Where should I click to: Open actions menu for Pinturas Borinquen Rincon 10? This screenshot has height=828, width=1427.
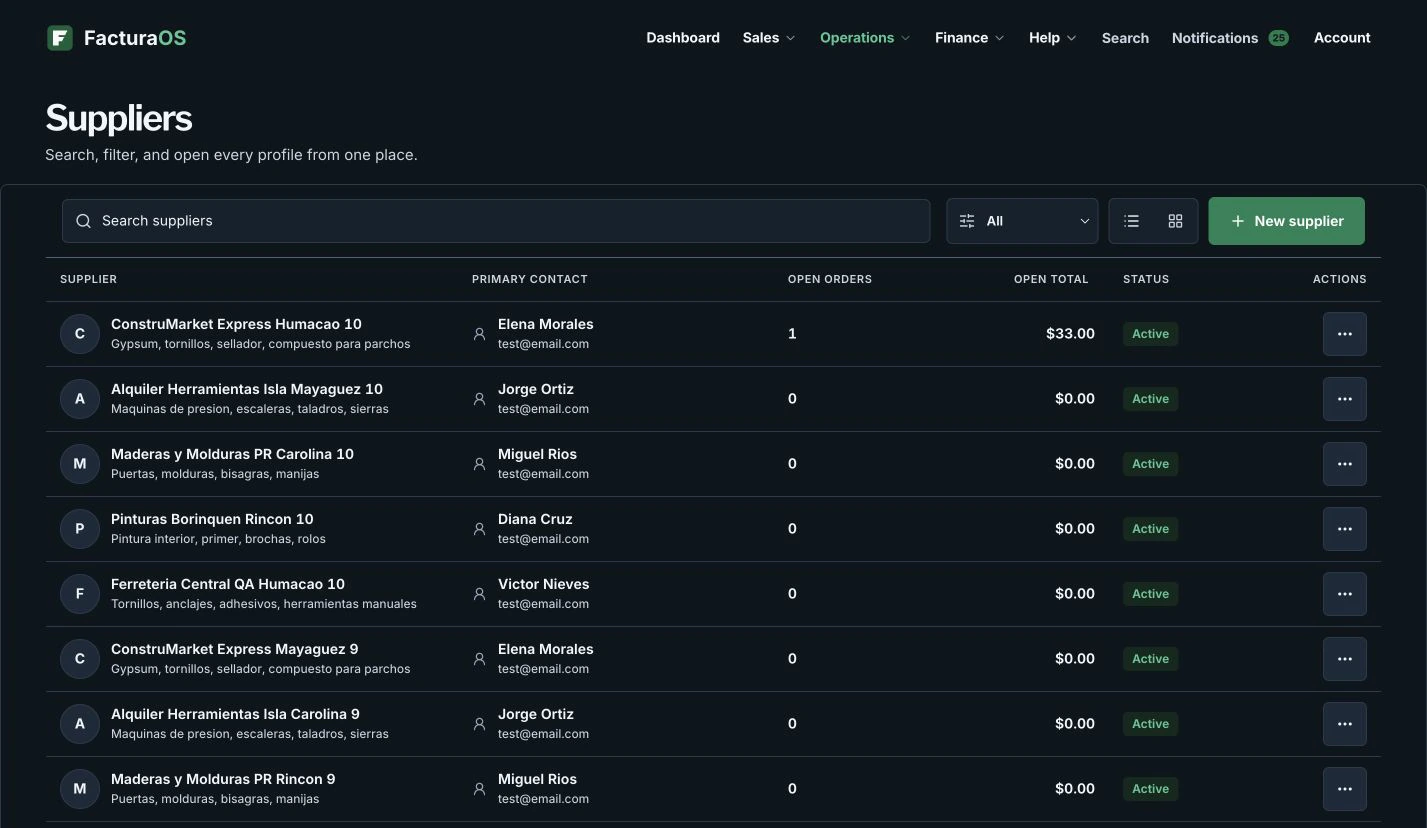click(1344, 529)
